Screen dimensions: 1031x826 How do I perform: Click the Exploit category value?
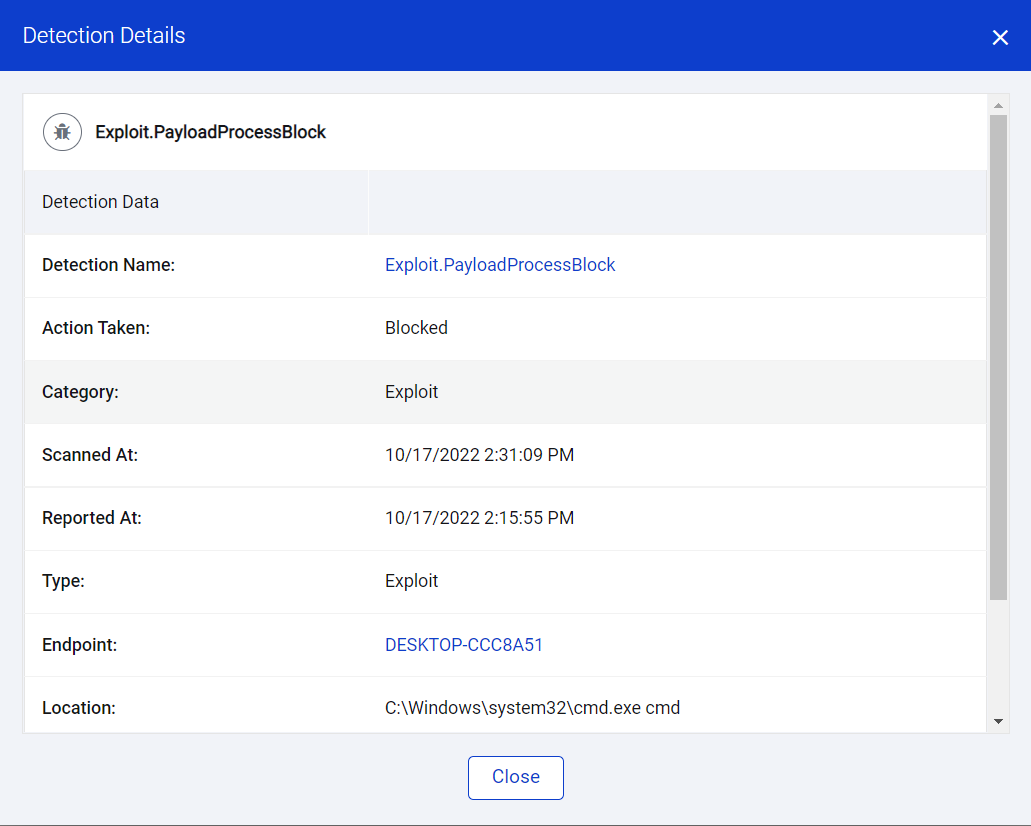click(411, 391)
